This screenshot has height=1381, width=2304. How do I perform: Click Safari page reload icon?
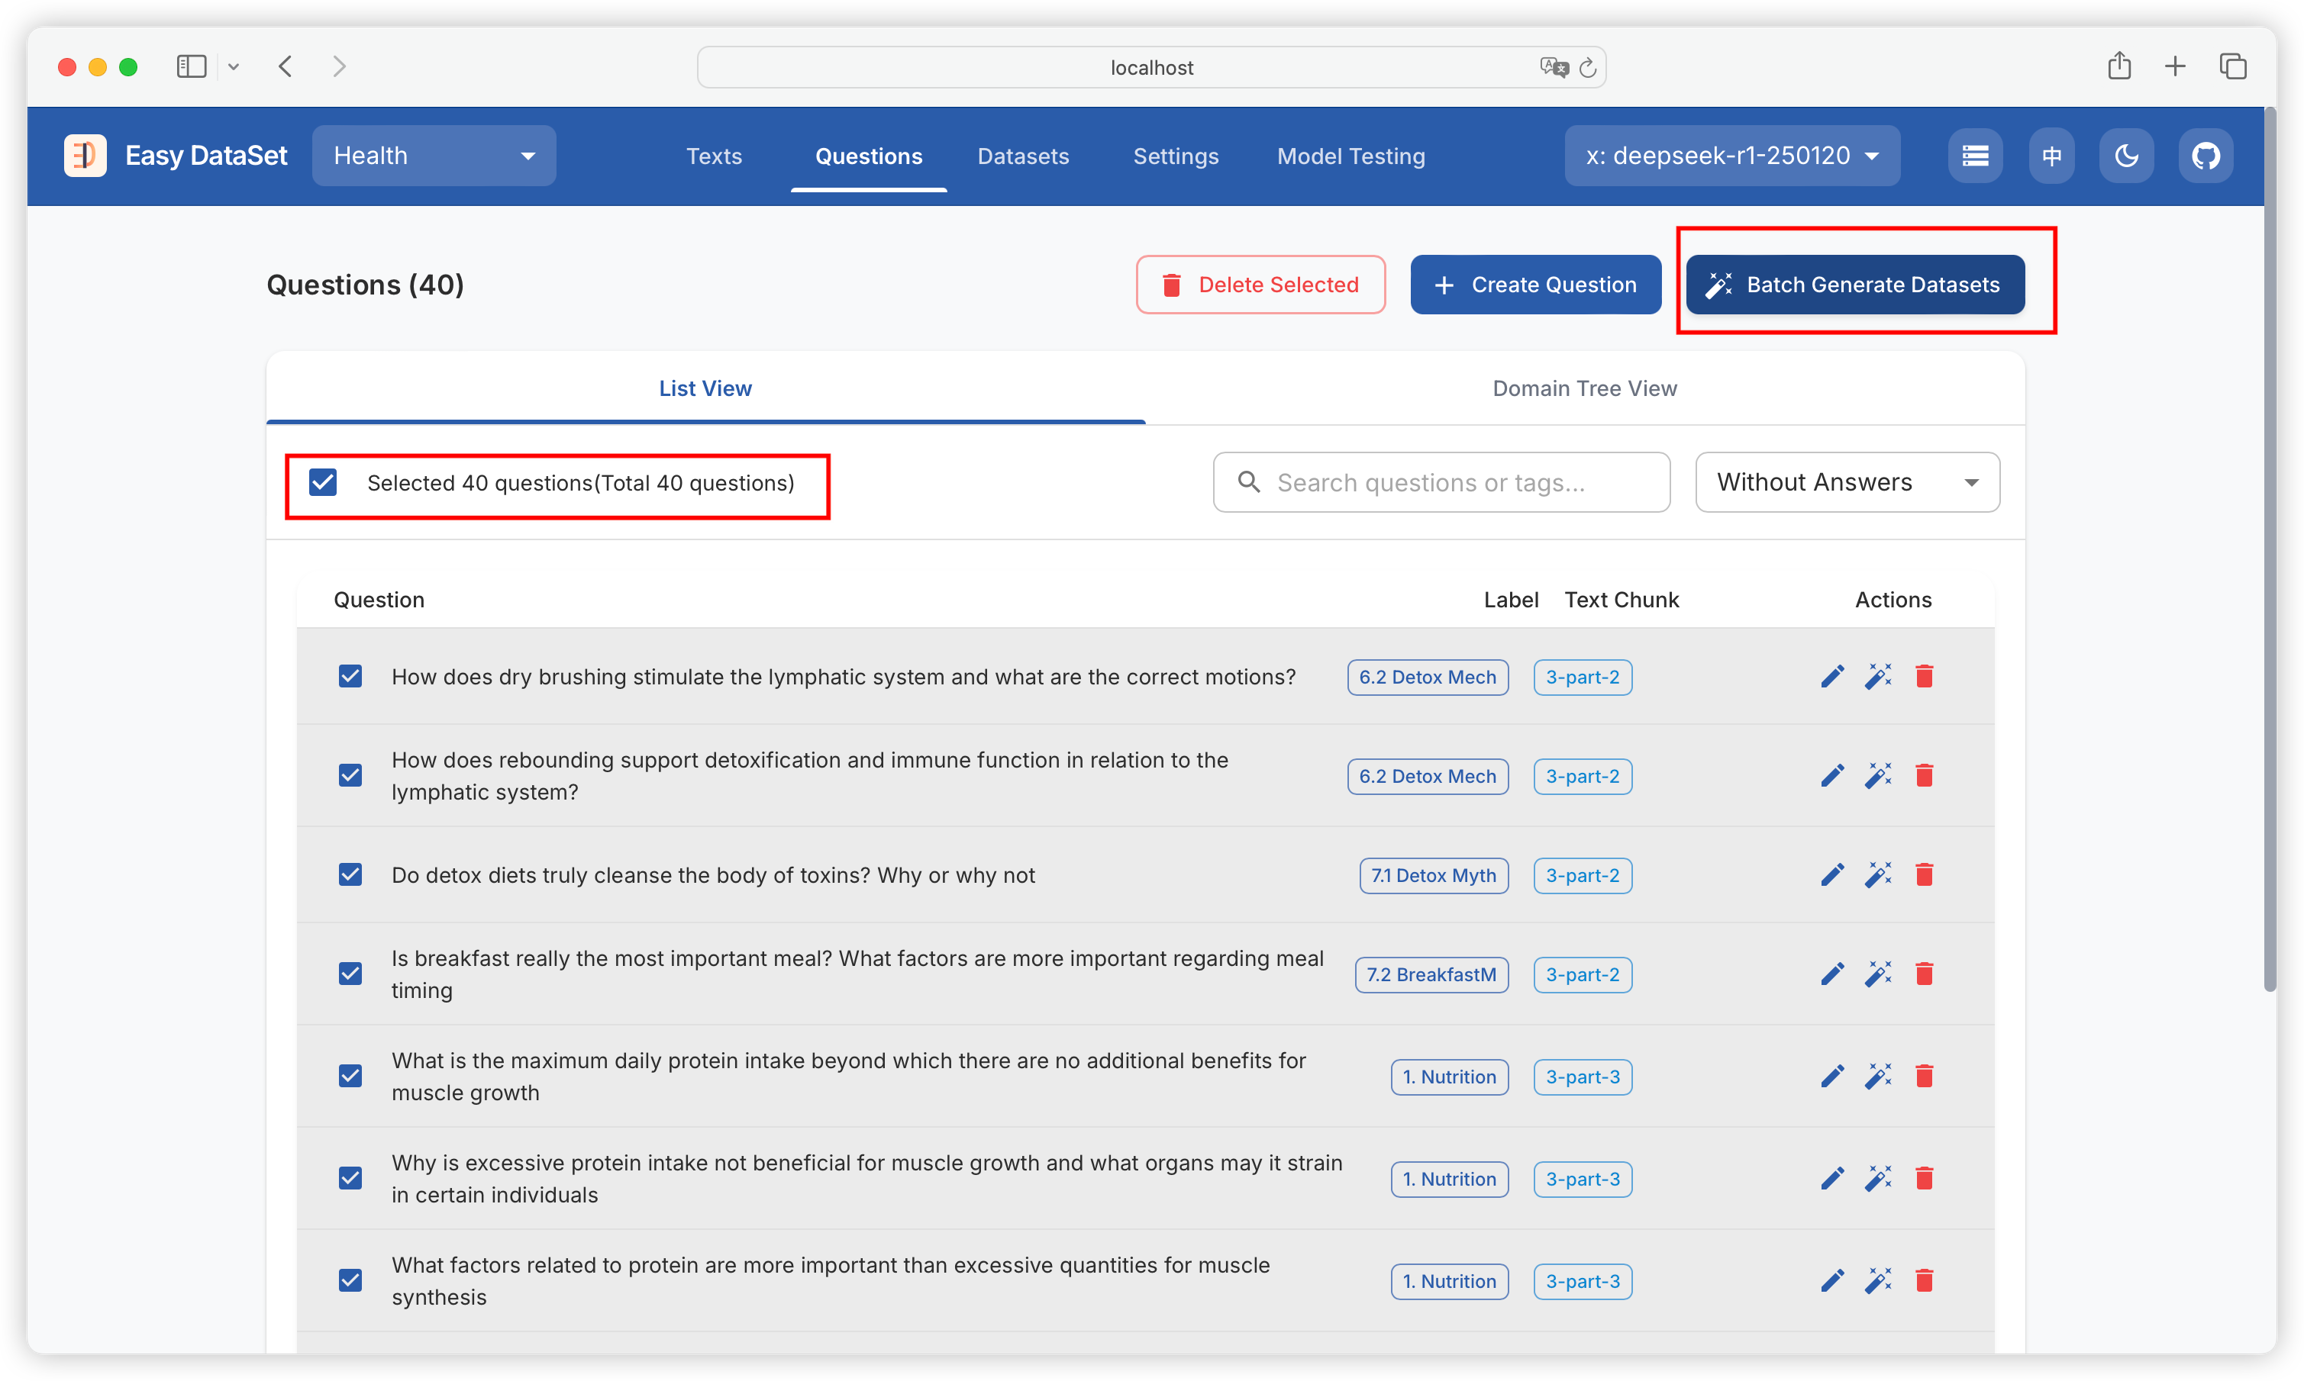click(x=1587, y=68)
